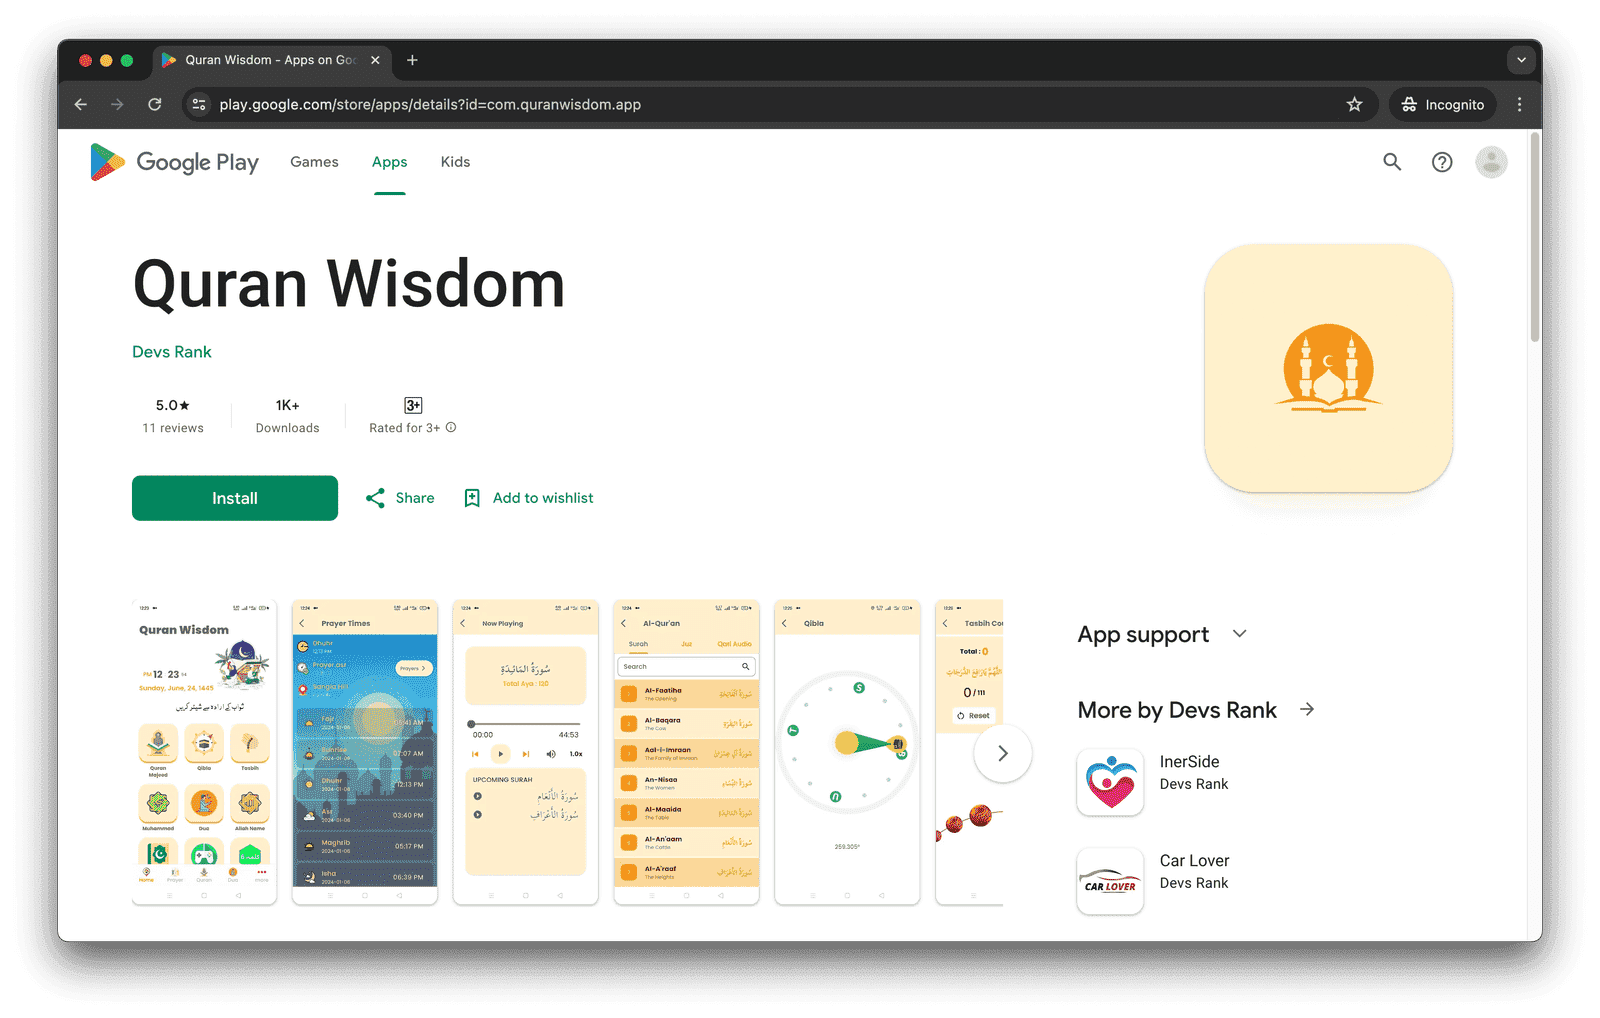Viewport: 1600px width, 1018px height.
Task: Open the Prayer Times screenshot
Action: point(365,752)
